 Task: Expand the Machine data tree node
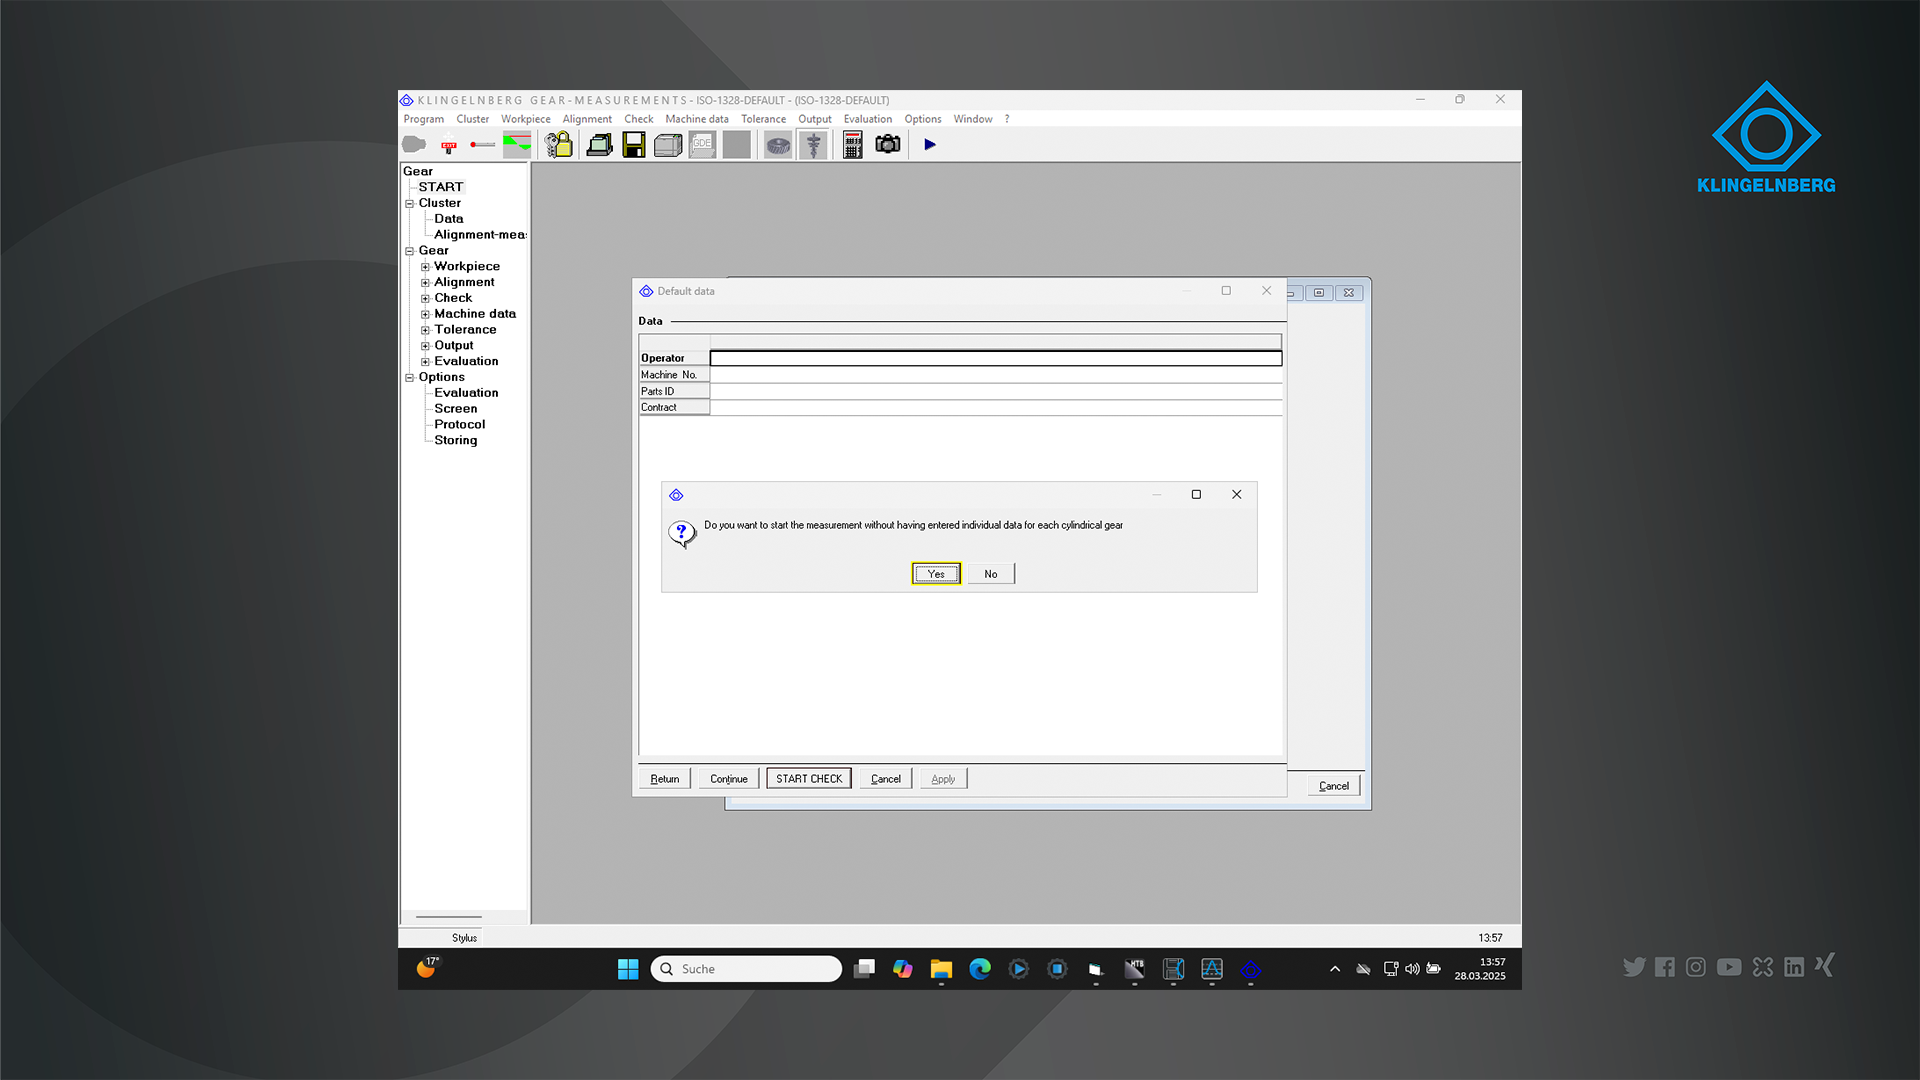click(x=425, y=315)
